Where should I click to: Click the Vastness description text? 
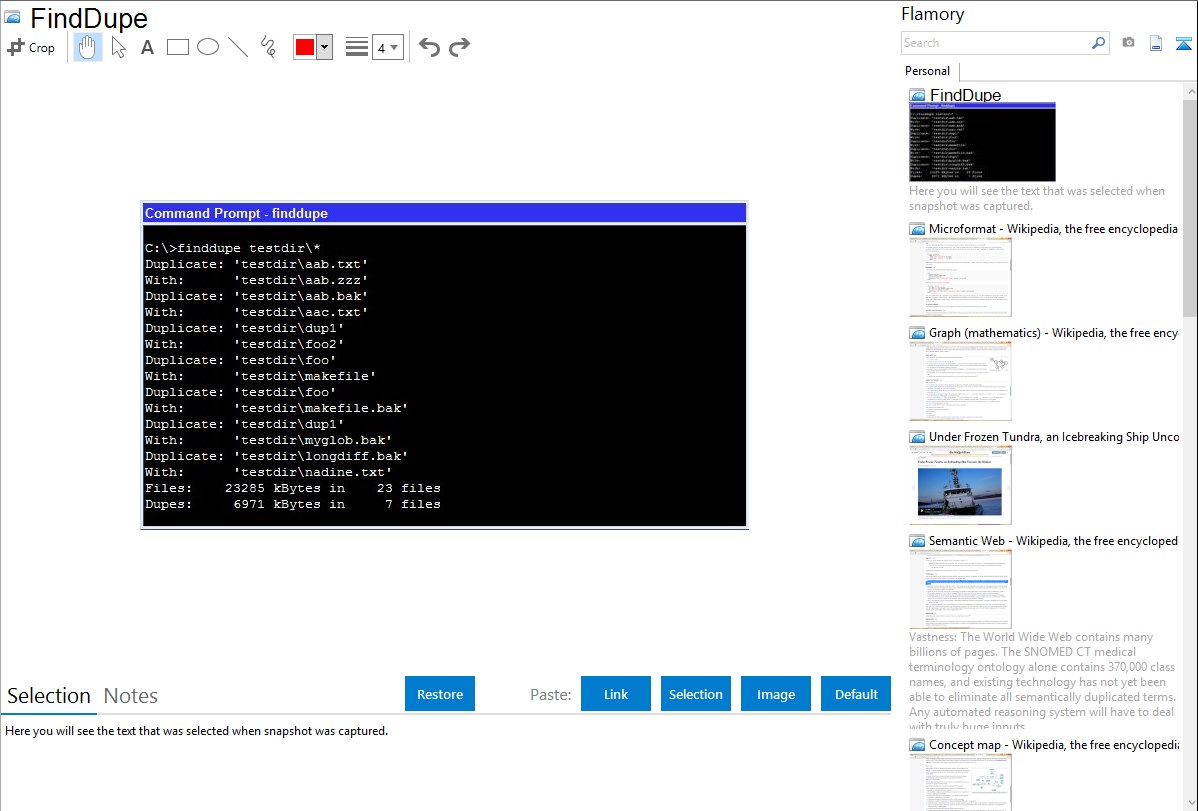tap(1042, 681)
